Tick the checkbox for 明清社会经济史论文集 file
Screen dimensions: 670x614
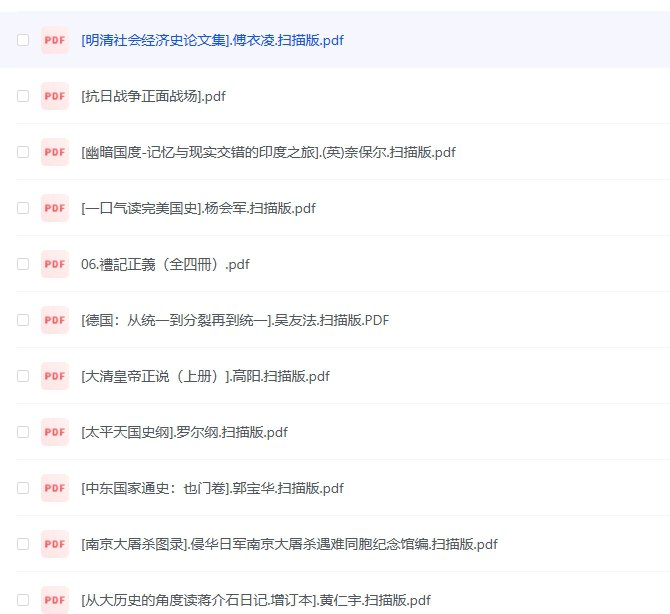pos(23,40)
